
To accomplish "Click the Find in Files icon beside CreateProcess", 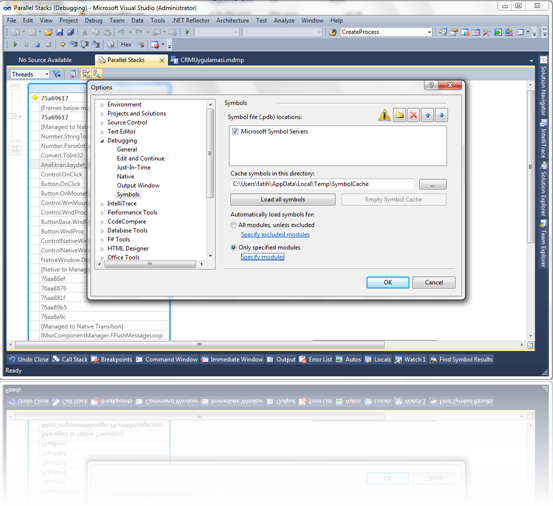I will coord(333,32).
